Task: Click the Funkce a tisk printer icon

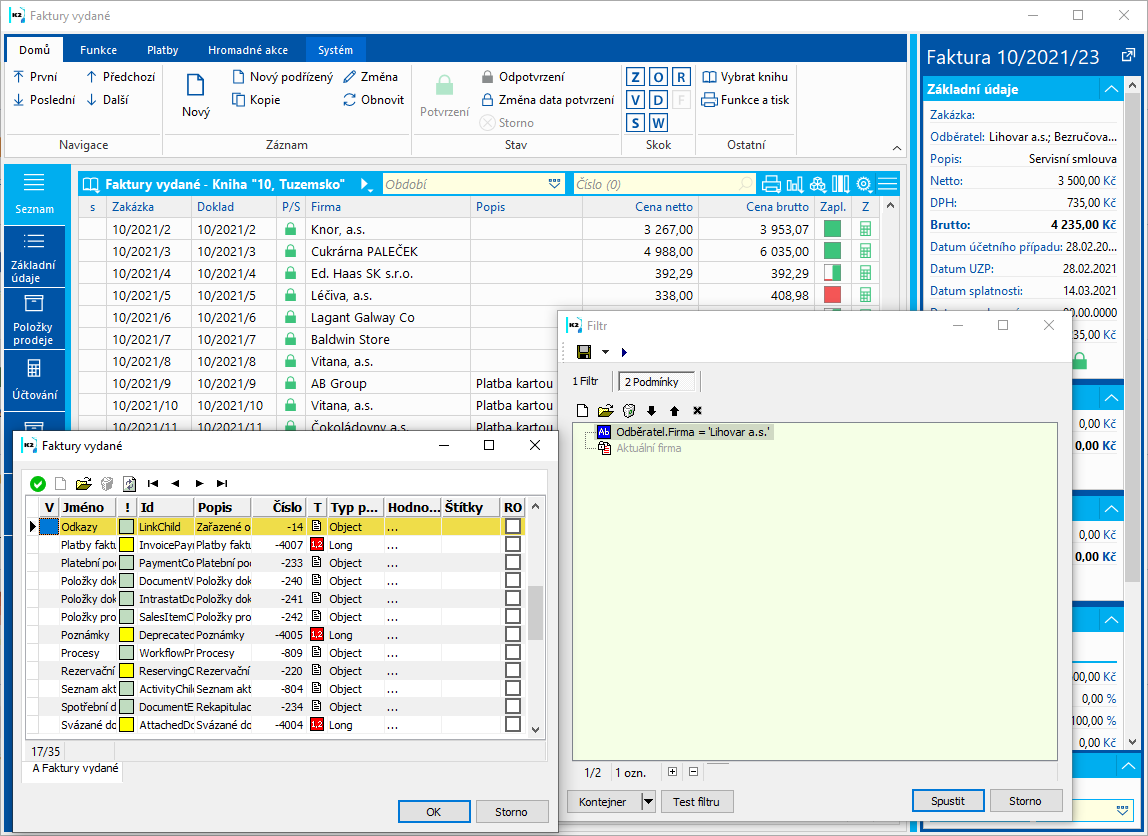Action: coord(709,100)
